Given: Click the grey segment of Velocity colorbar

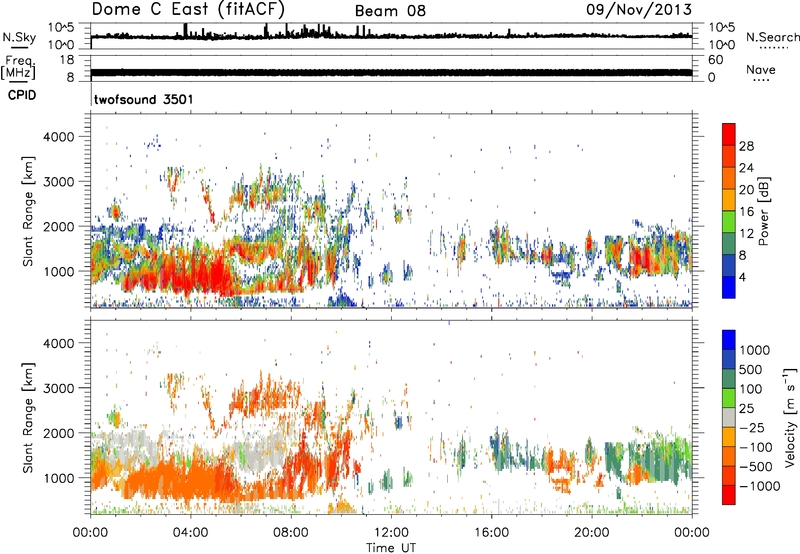Looking at the screenshot, I should pos(729,418).
